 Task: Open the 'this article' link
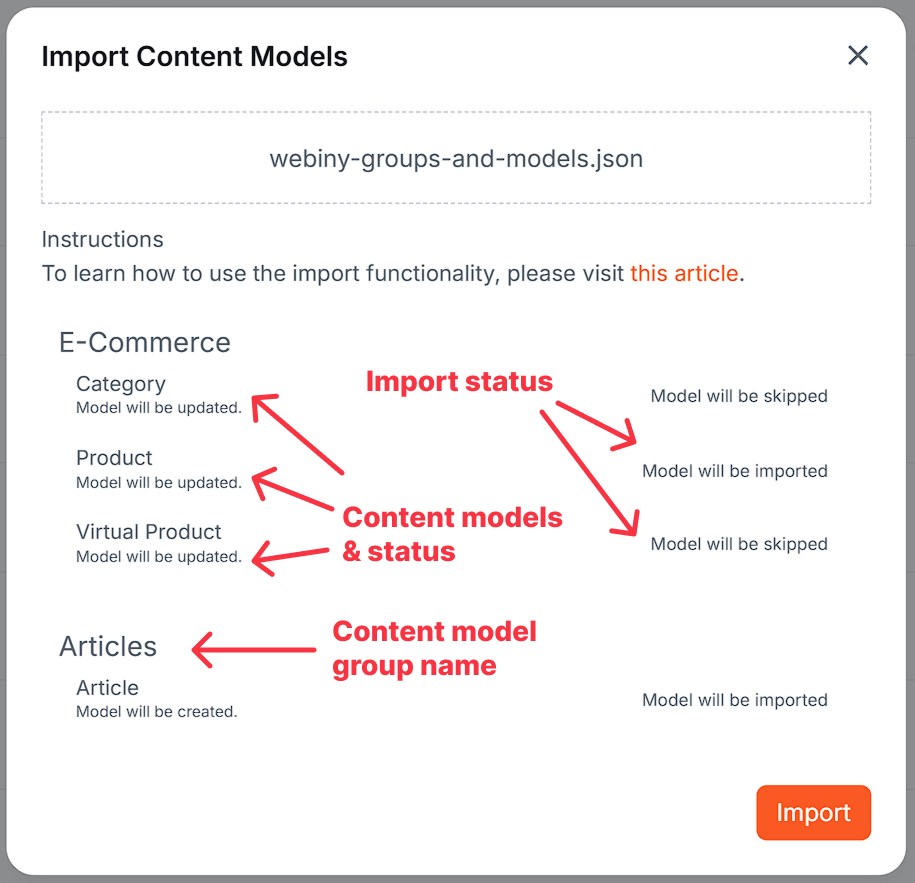coord(684,273)
